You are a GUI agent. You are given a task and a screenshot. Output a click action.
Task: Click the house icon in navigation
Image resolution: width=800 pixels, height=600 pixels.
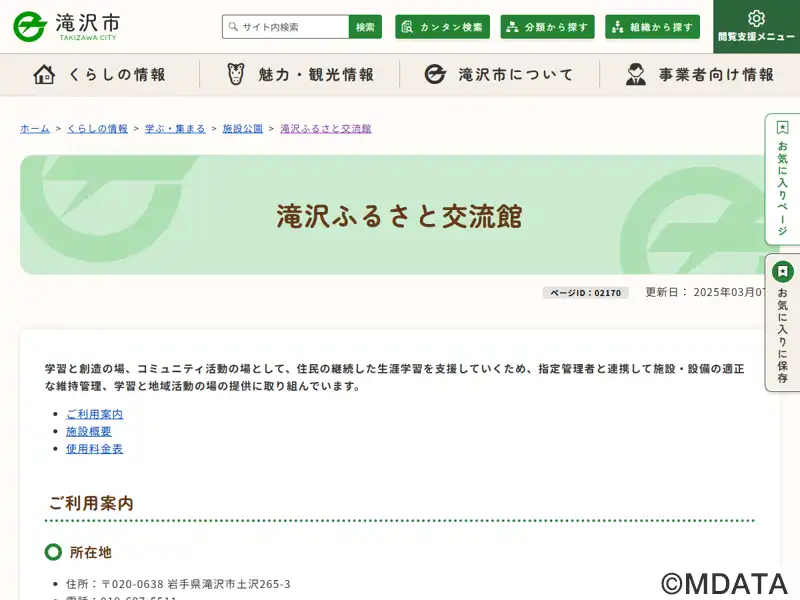pyautogui.click(x=44, y=74)
